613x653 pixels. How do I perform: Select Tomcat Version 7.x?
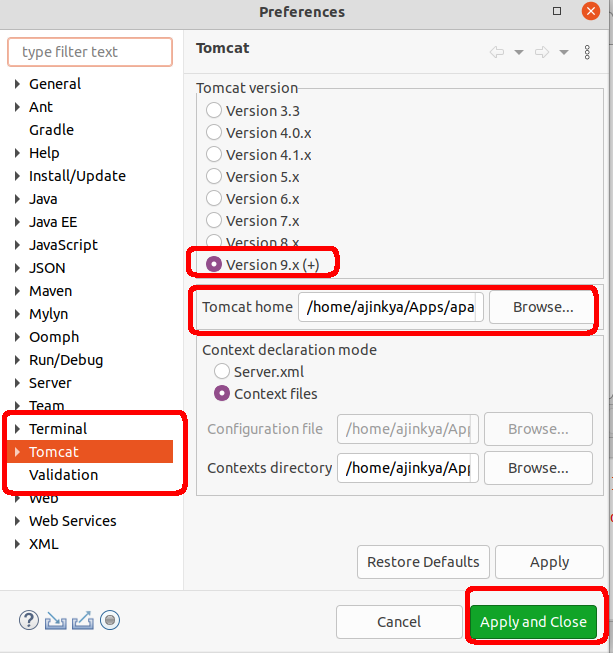(214, 221)
